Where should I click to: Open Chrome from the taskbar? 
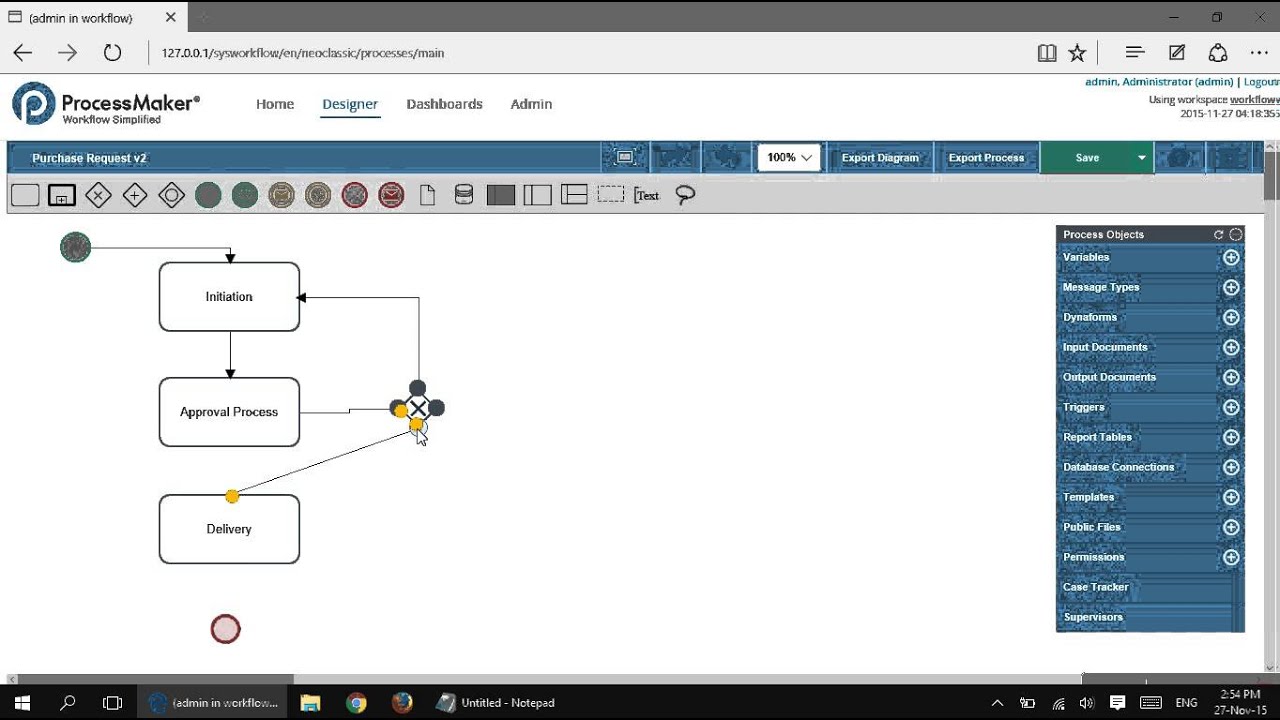(x=356, y=702)
